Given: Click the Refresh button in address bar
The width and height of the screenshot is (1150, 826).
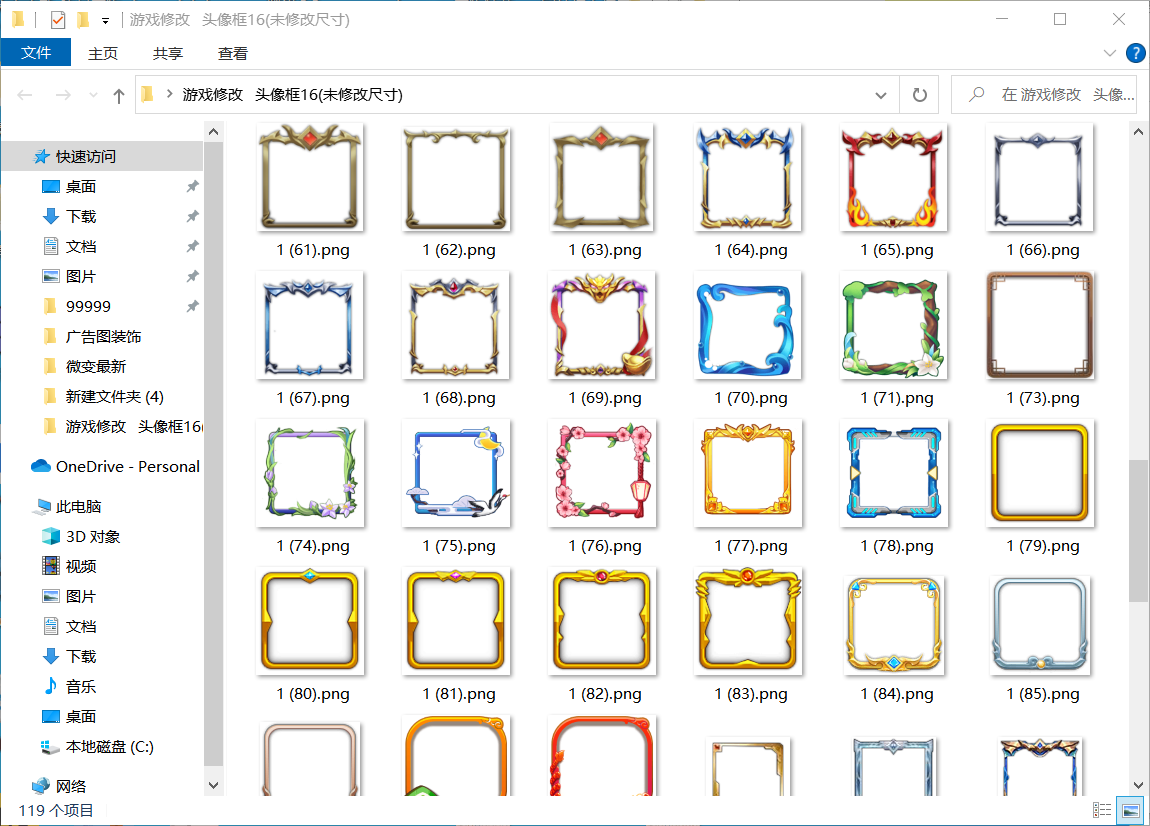Looking at the screenshot, I should click(919, 95).
